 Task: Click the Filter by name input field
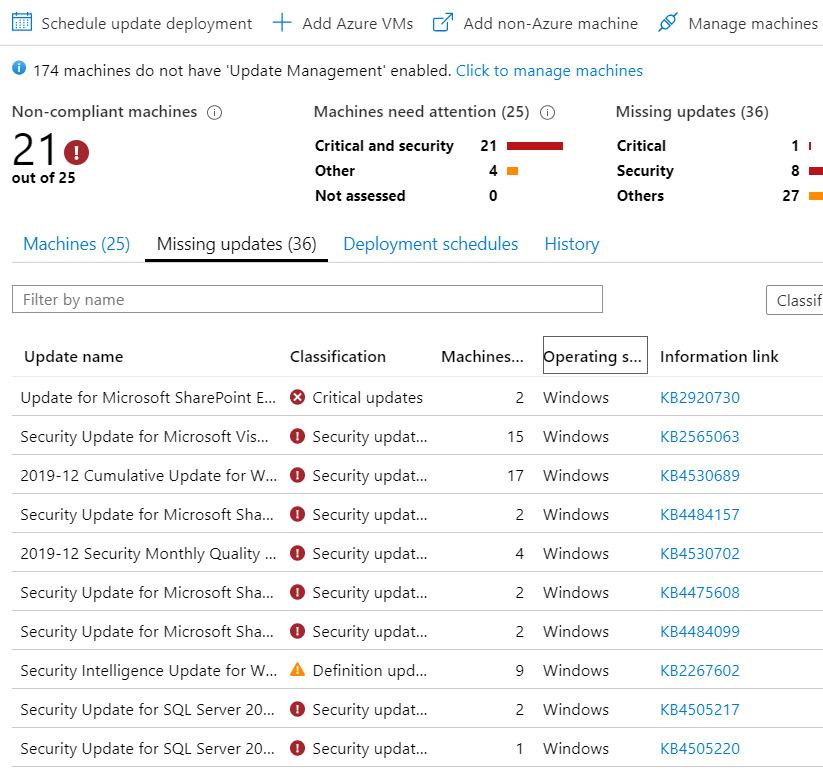point(307,299)
